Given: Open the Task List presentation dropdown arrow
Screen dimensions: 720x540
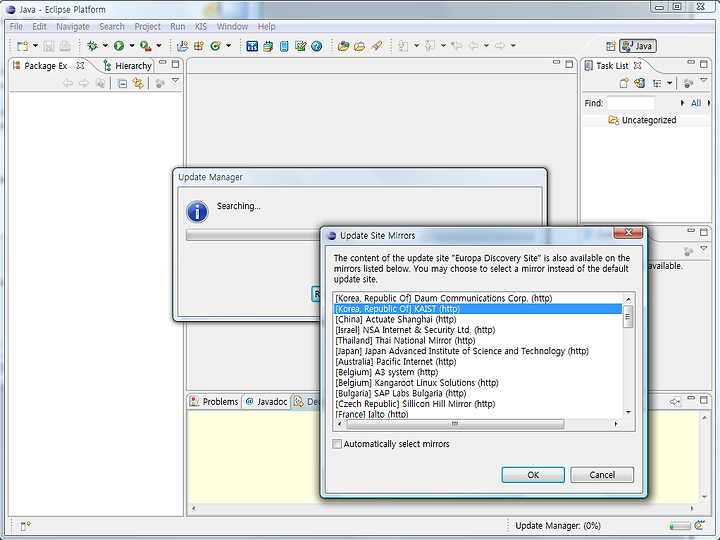Looking at the screenshot, I should click(x=669, y=83).
